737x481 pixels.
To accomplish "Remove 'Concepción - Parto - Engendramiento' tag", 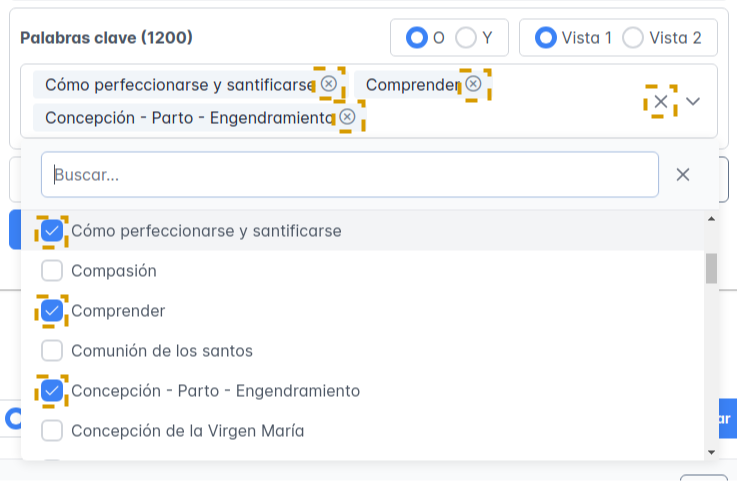I will pos(347,118).
